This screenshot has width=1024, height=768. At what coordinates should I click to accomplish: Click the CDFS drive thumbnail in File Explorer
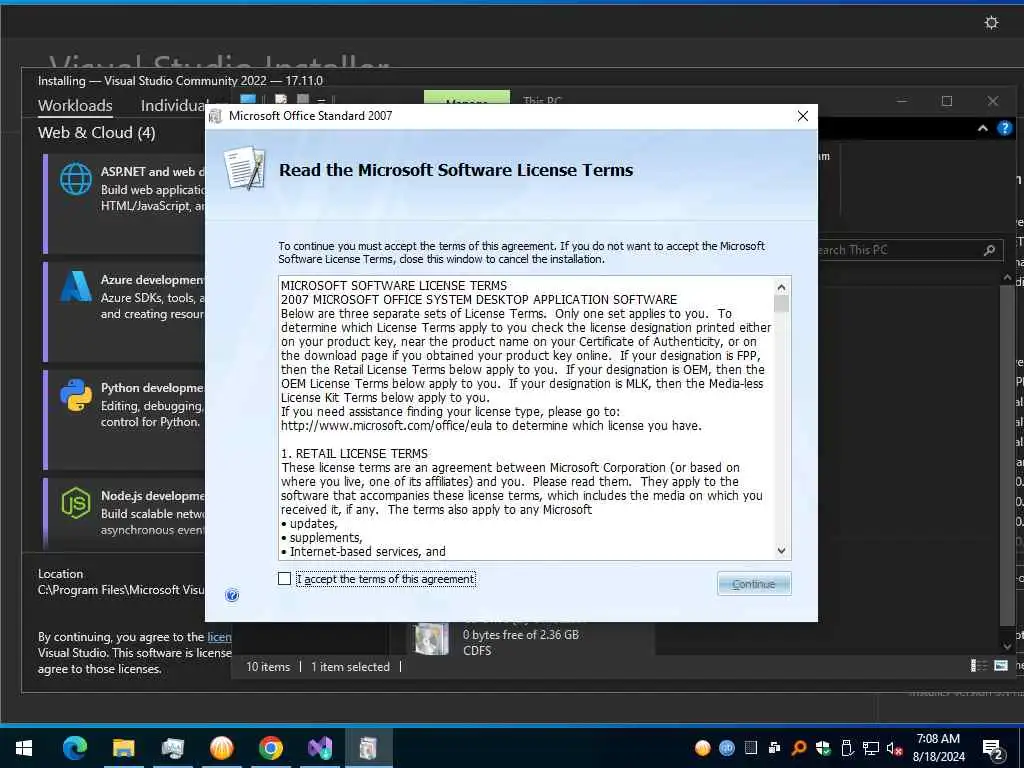click(431, 639)
